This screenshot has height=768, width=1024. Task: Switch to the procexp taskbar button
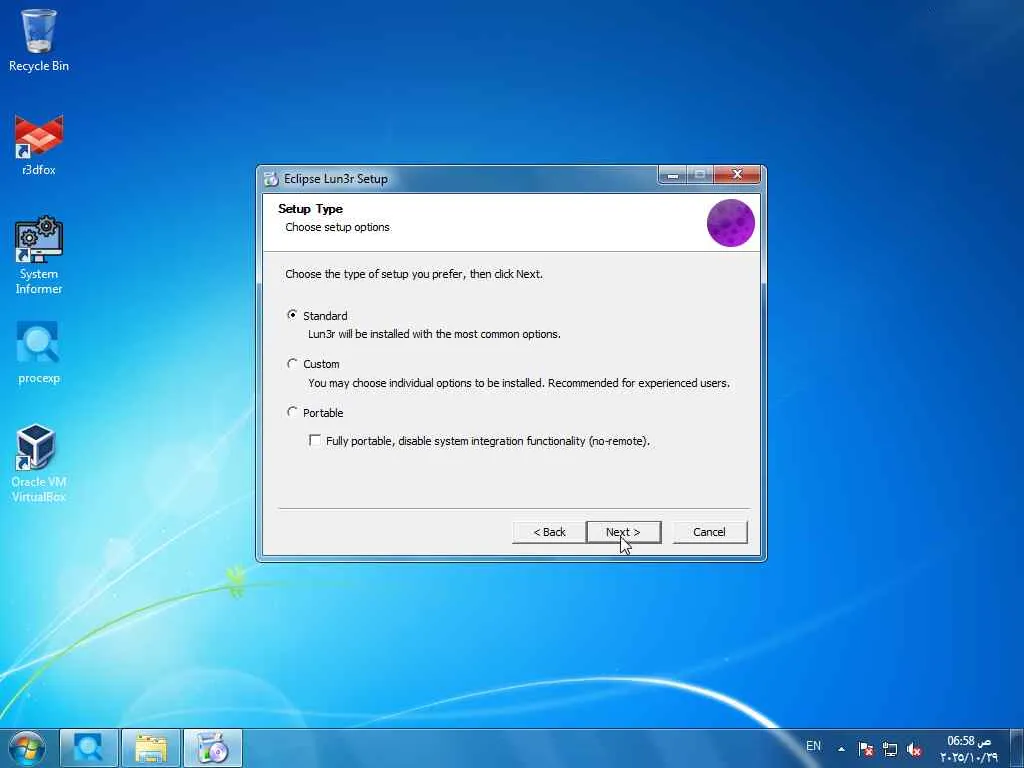88,748
